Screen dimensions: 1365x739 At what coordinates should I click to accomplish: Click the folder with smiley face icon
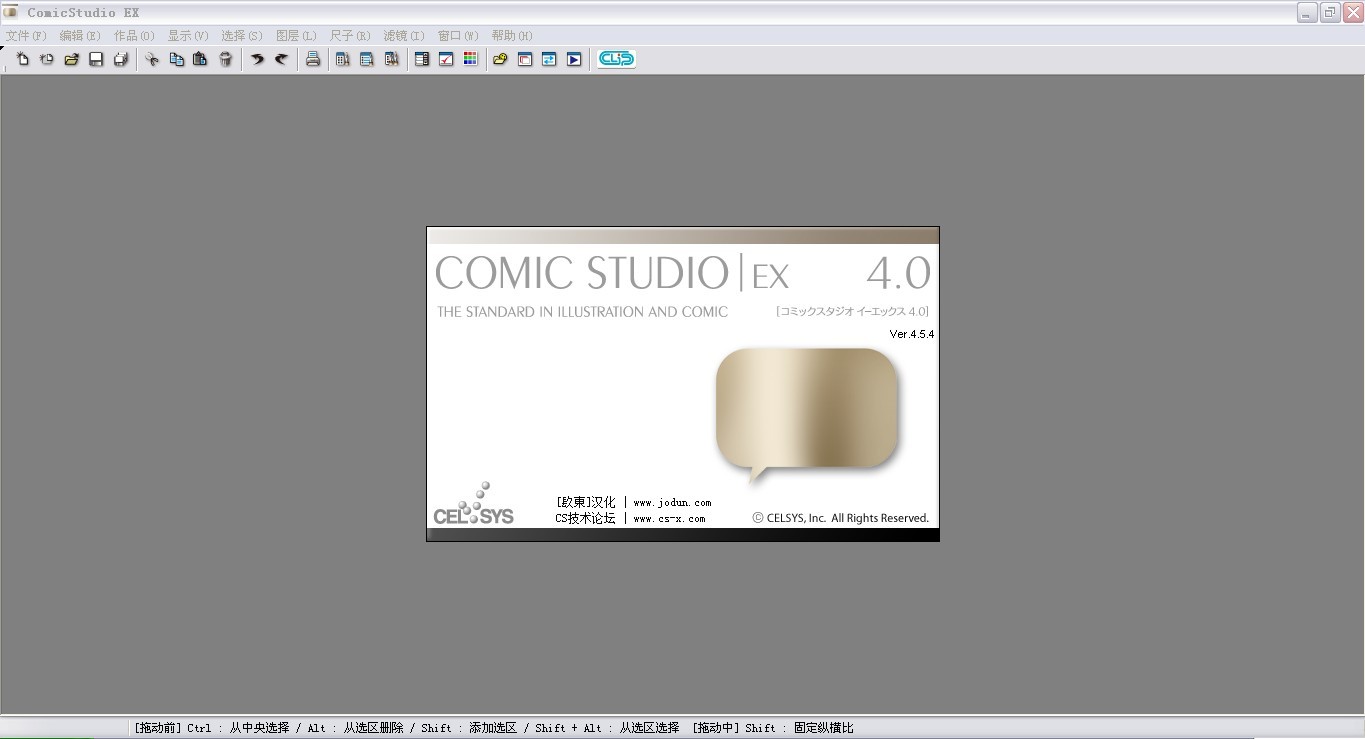pos(500,59)
